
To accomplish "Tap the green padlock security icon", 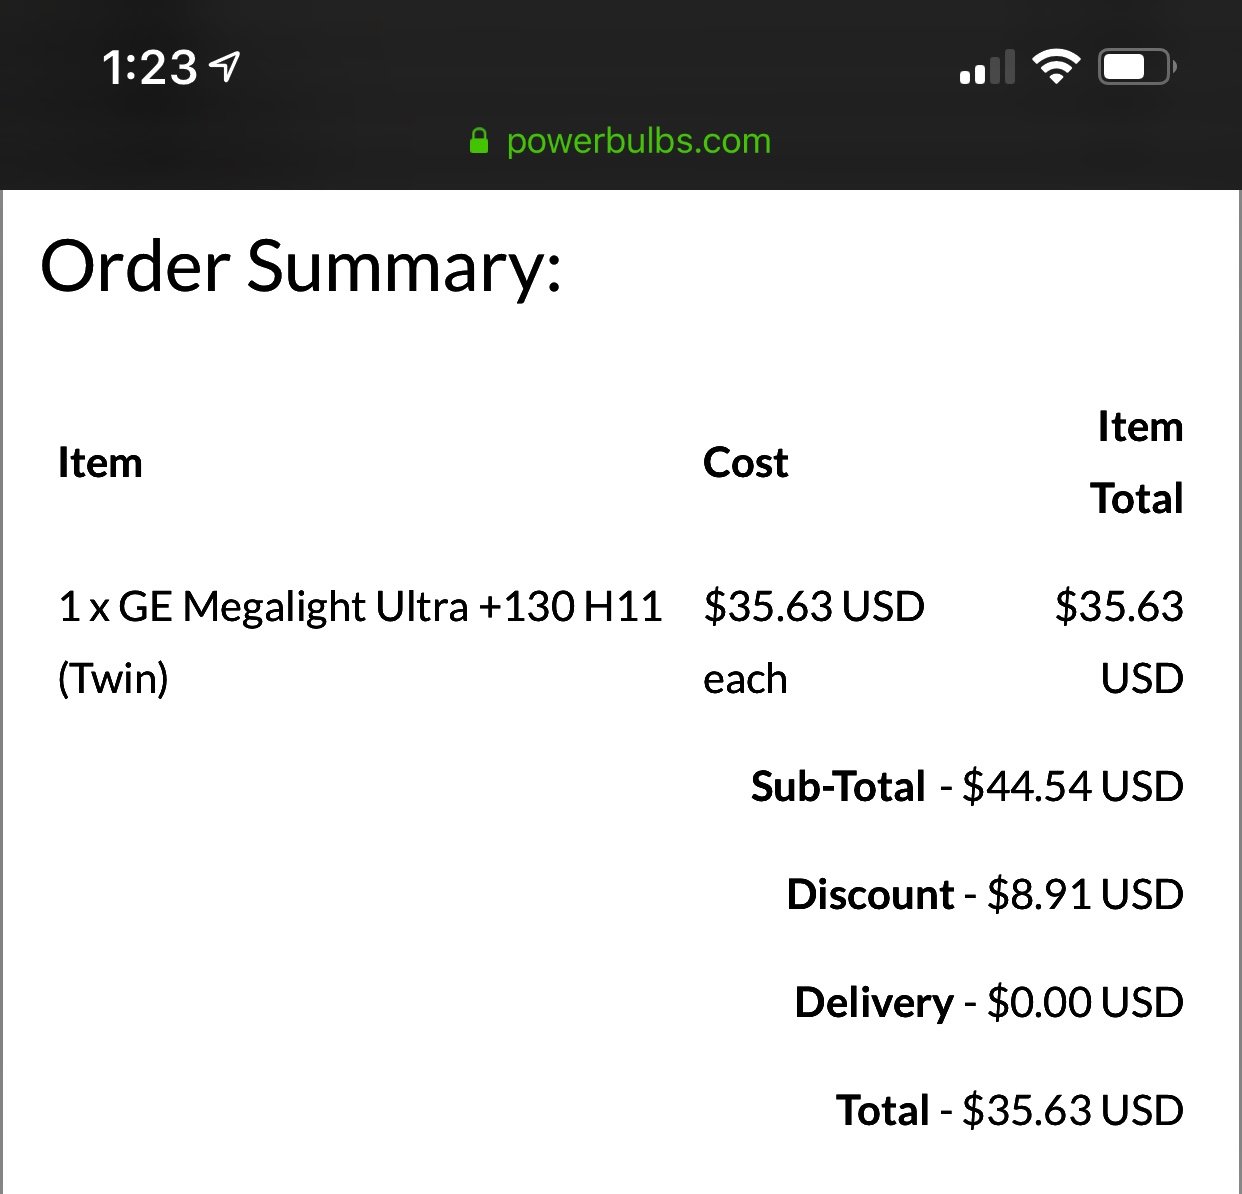I will pos(479,141).
